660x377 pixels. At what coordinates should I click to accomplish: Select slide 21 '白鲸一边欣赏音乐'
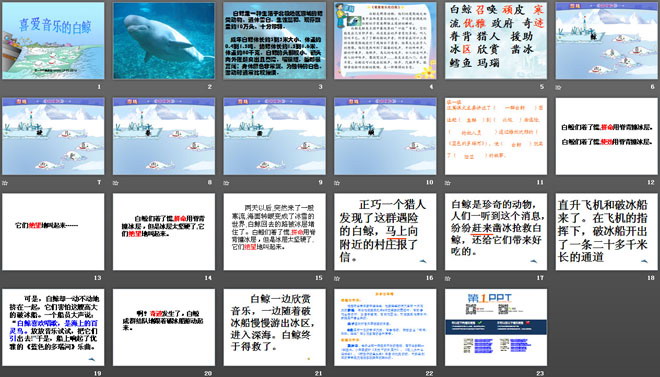(x=274, y=327)
